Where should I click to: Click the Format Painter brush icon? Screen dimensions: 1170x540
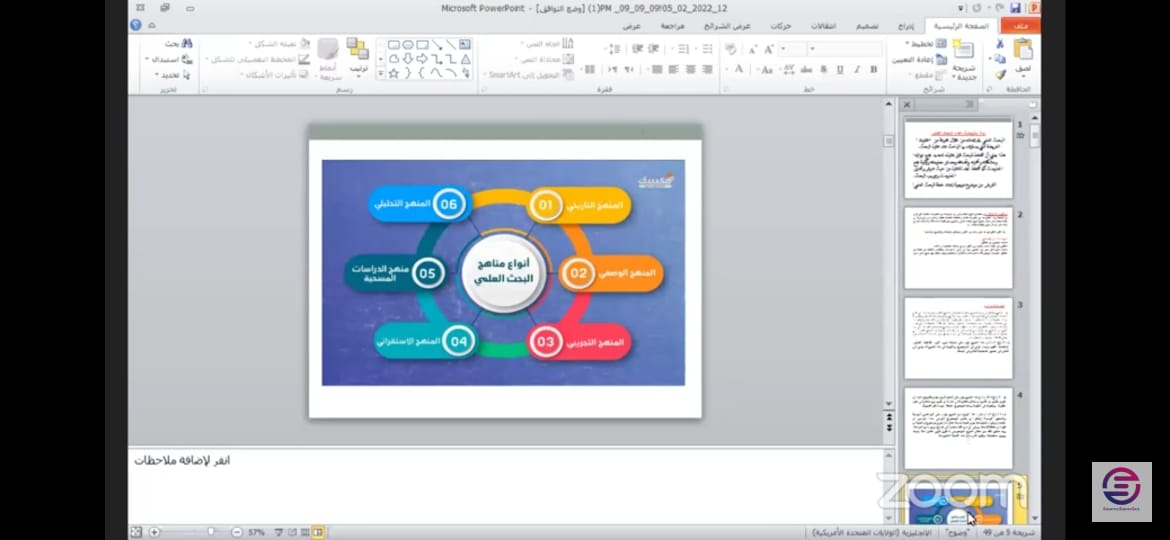pyautogui.click(x=1000, y=75)
